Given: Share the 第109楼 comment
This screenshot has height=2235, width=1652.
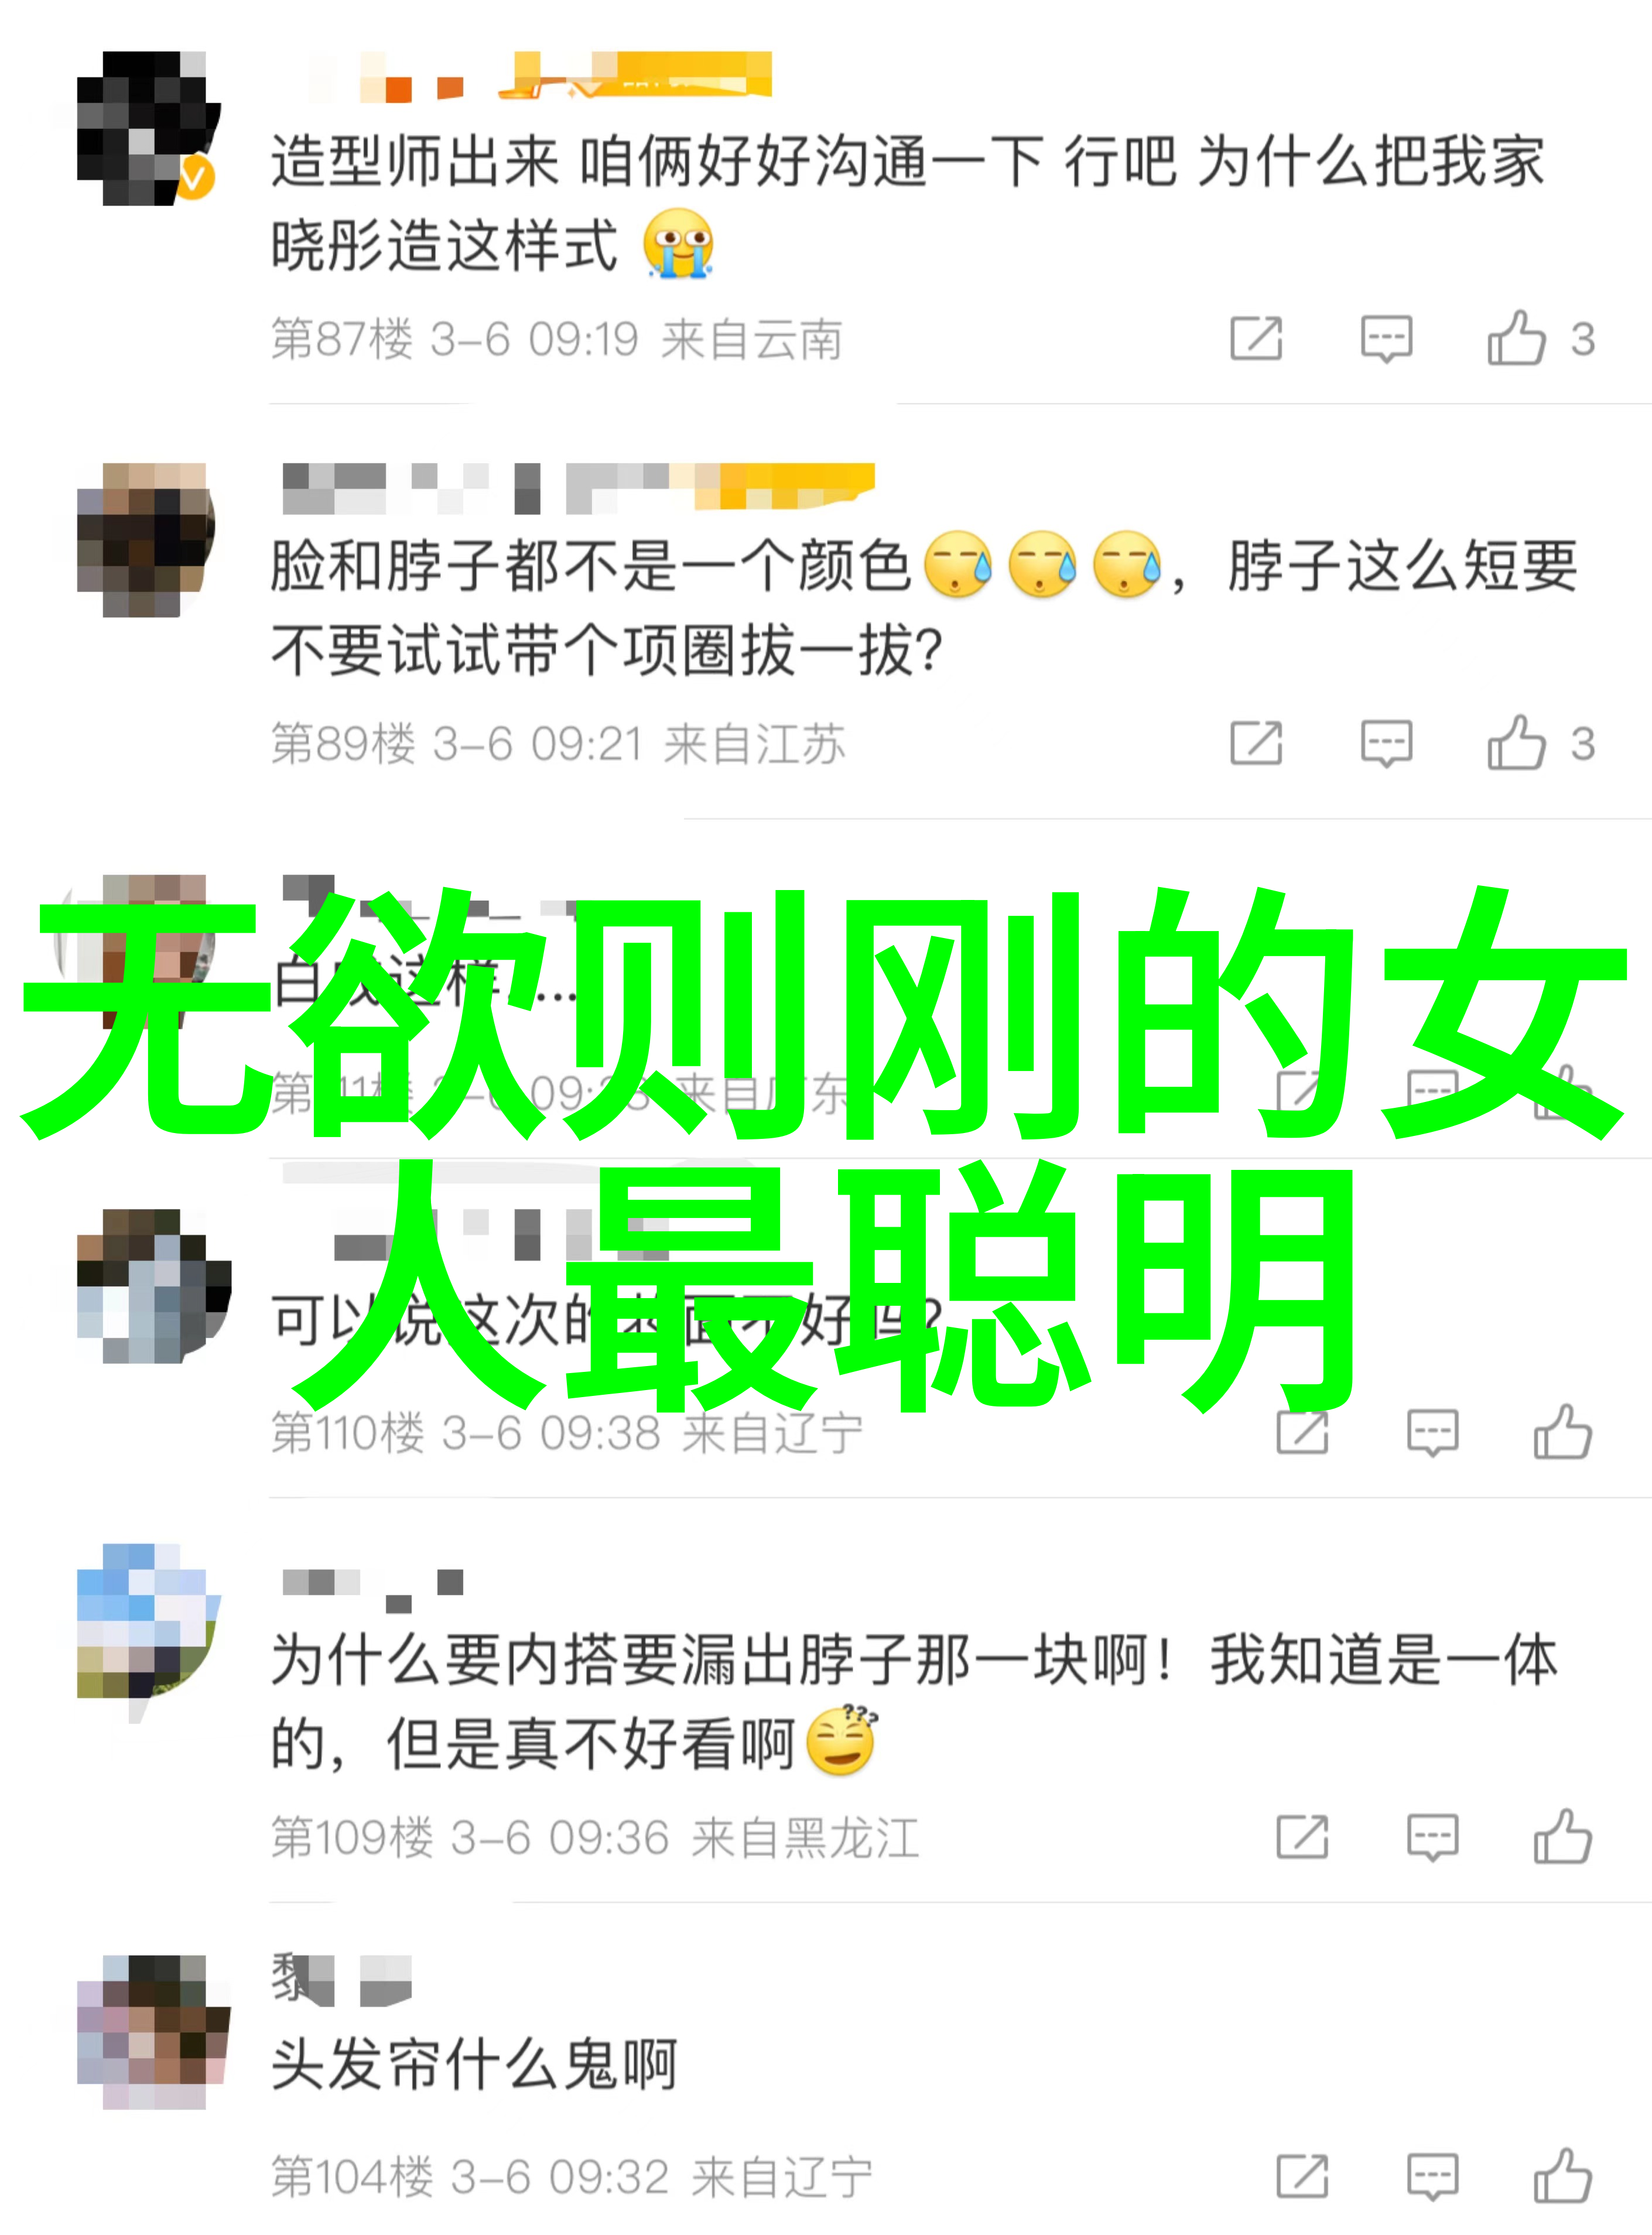Looking at the screenshot, I should 1303,1837.
